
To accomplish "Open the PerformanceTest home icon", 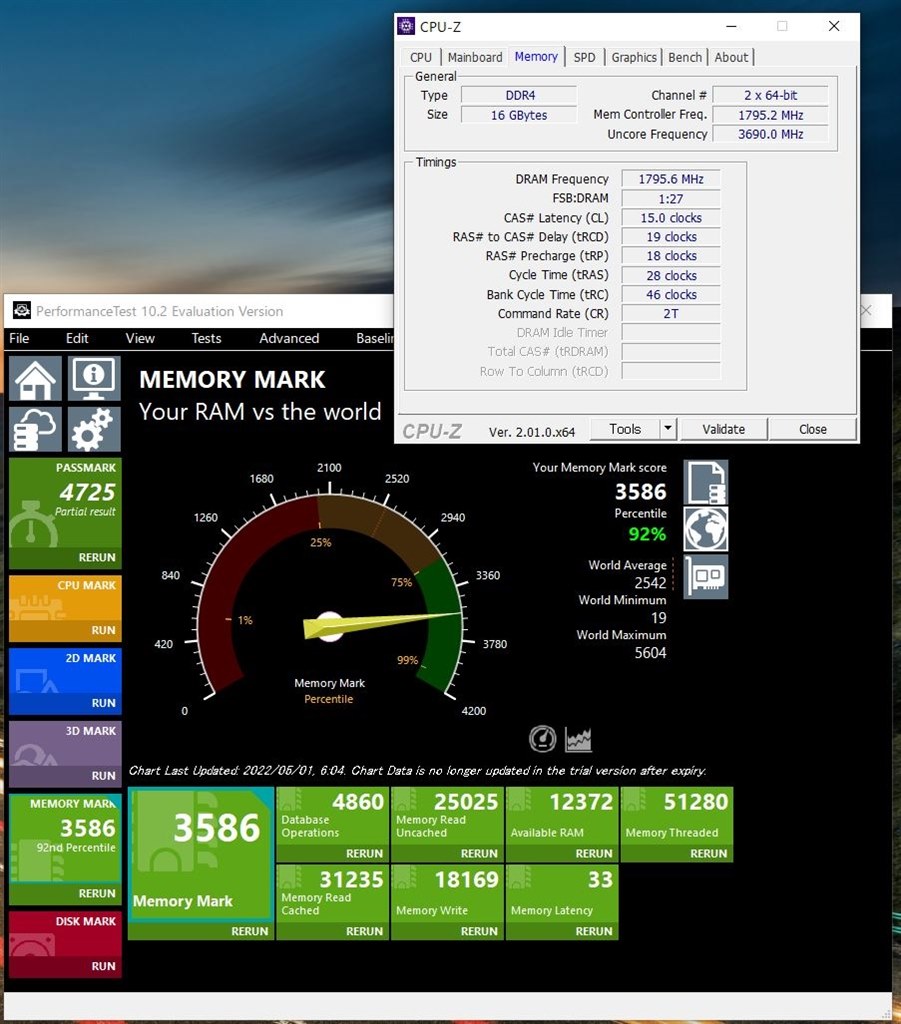I will [35, 378].
